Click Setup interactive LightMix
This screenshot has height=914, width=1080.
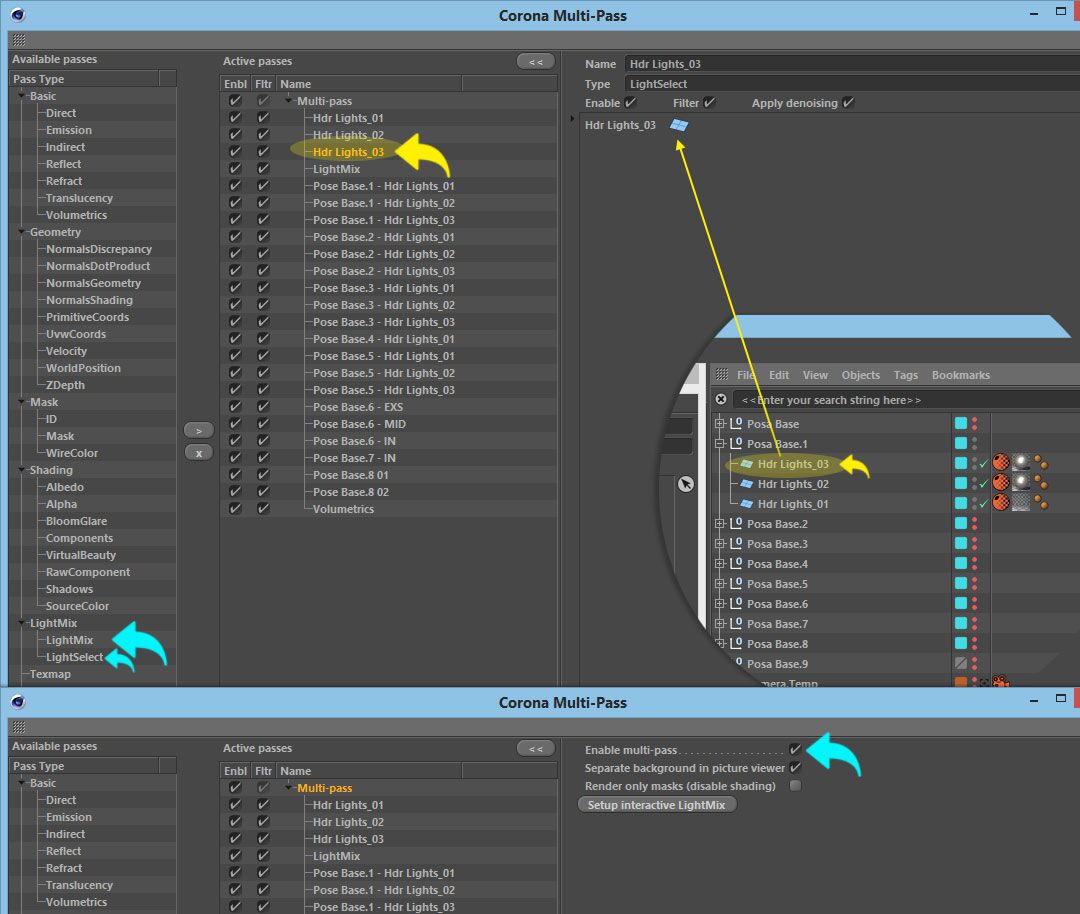(657, 804)
